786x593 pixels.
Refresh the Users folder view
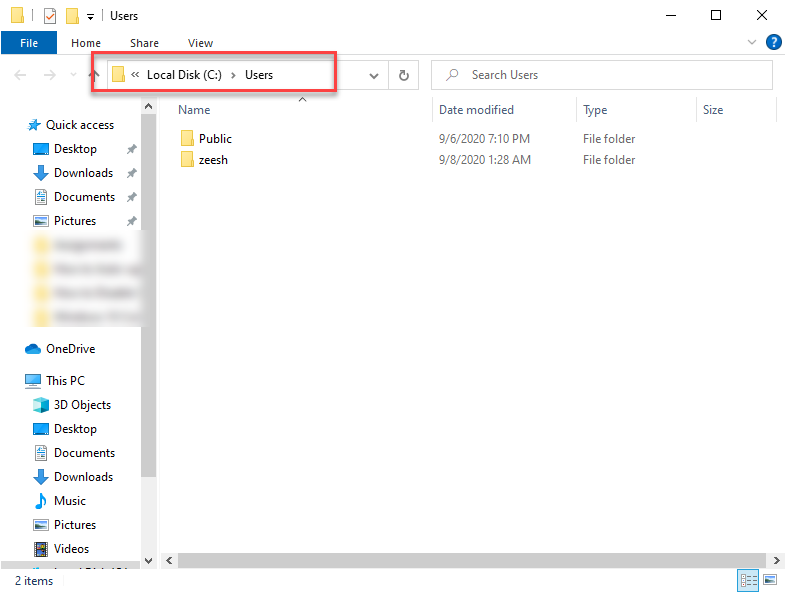[404, 75]
